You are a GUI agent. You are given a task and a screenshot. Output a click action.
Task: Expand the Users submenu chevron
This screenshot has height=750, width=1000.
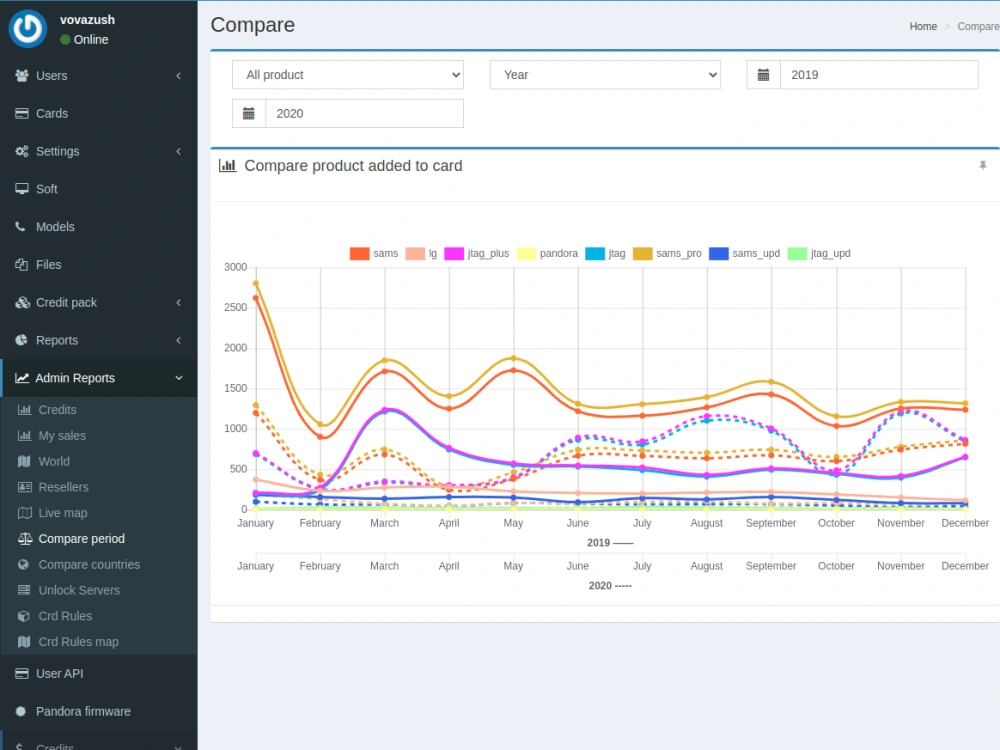point(179,75)
